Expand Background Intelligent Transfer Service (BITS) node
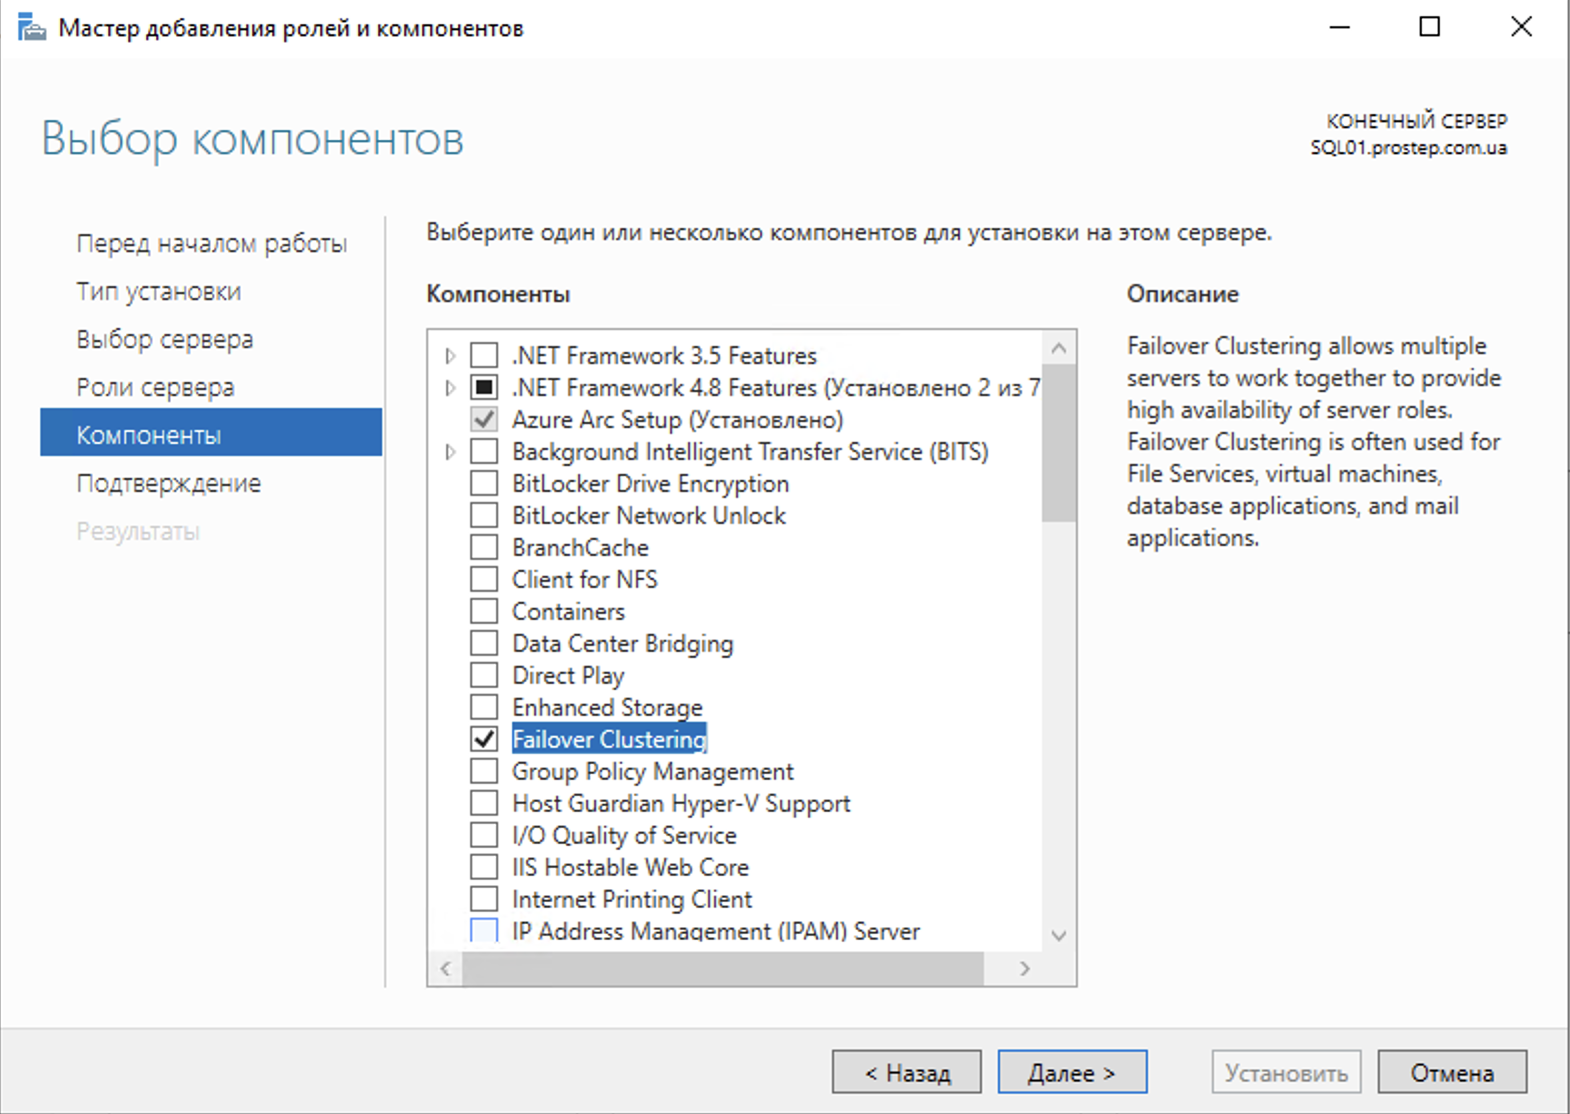The image size is (1570, 1114). [x=450, y=452]
